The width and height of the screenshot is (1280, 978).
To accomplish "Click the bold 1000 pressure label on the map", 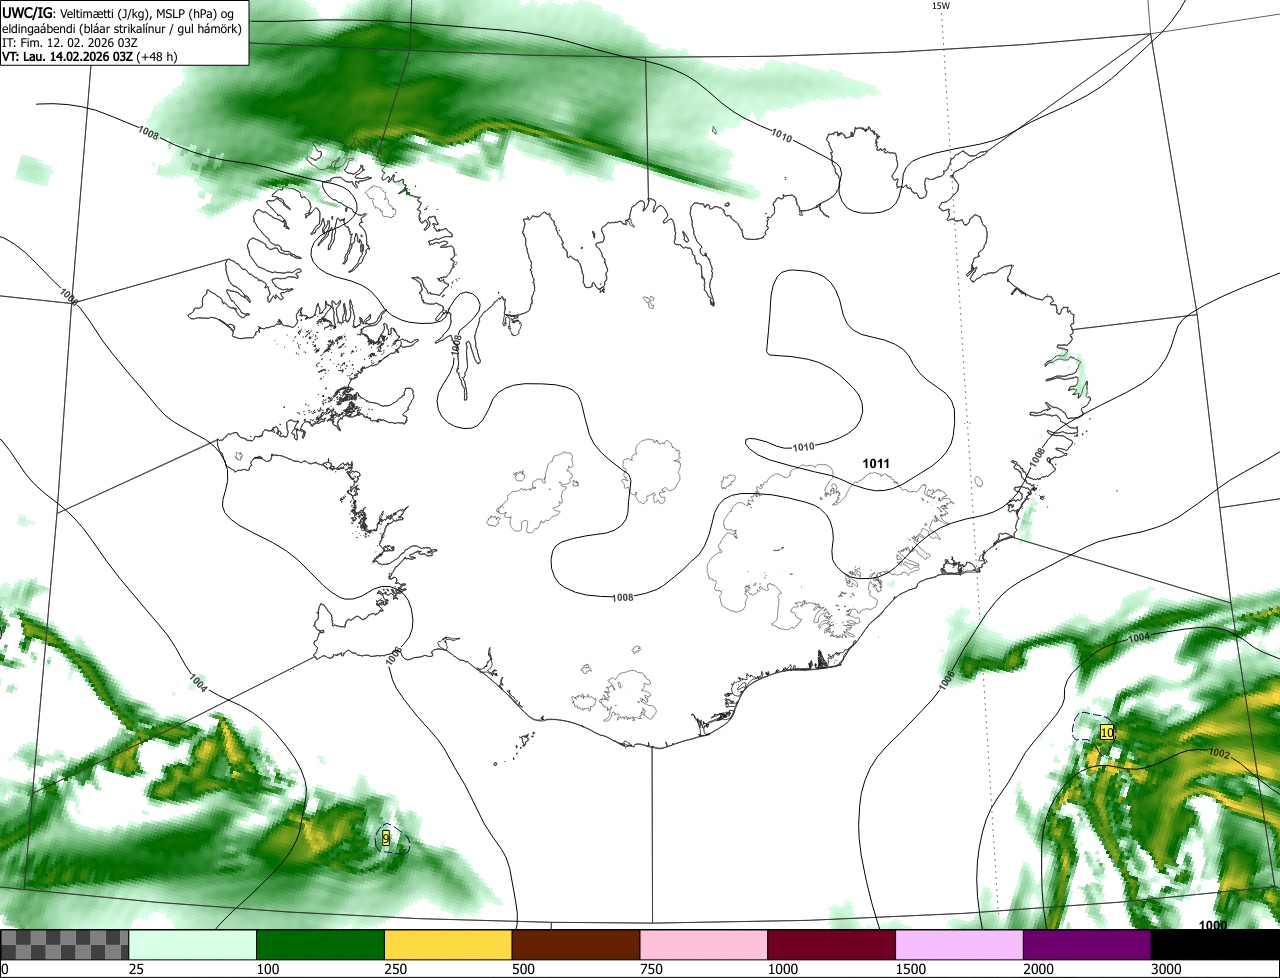I will (1213, 925).
